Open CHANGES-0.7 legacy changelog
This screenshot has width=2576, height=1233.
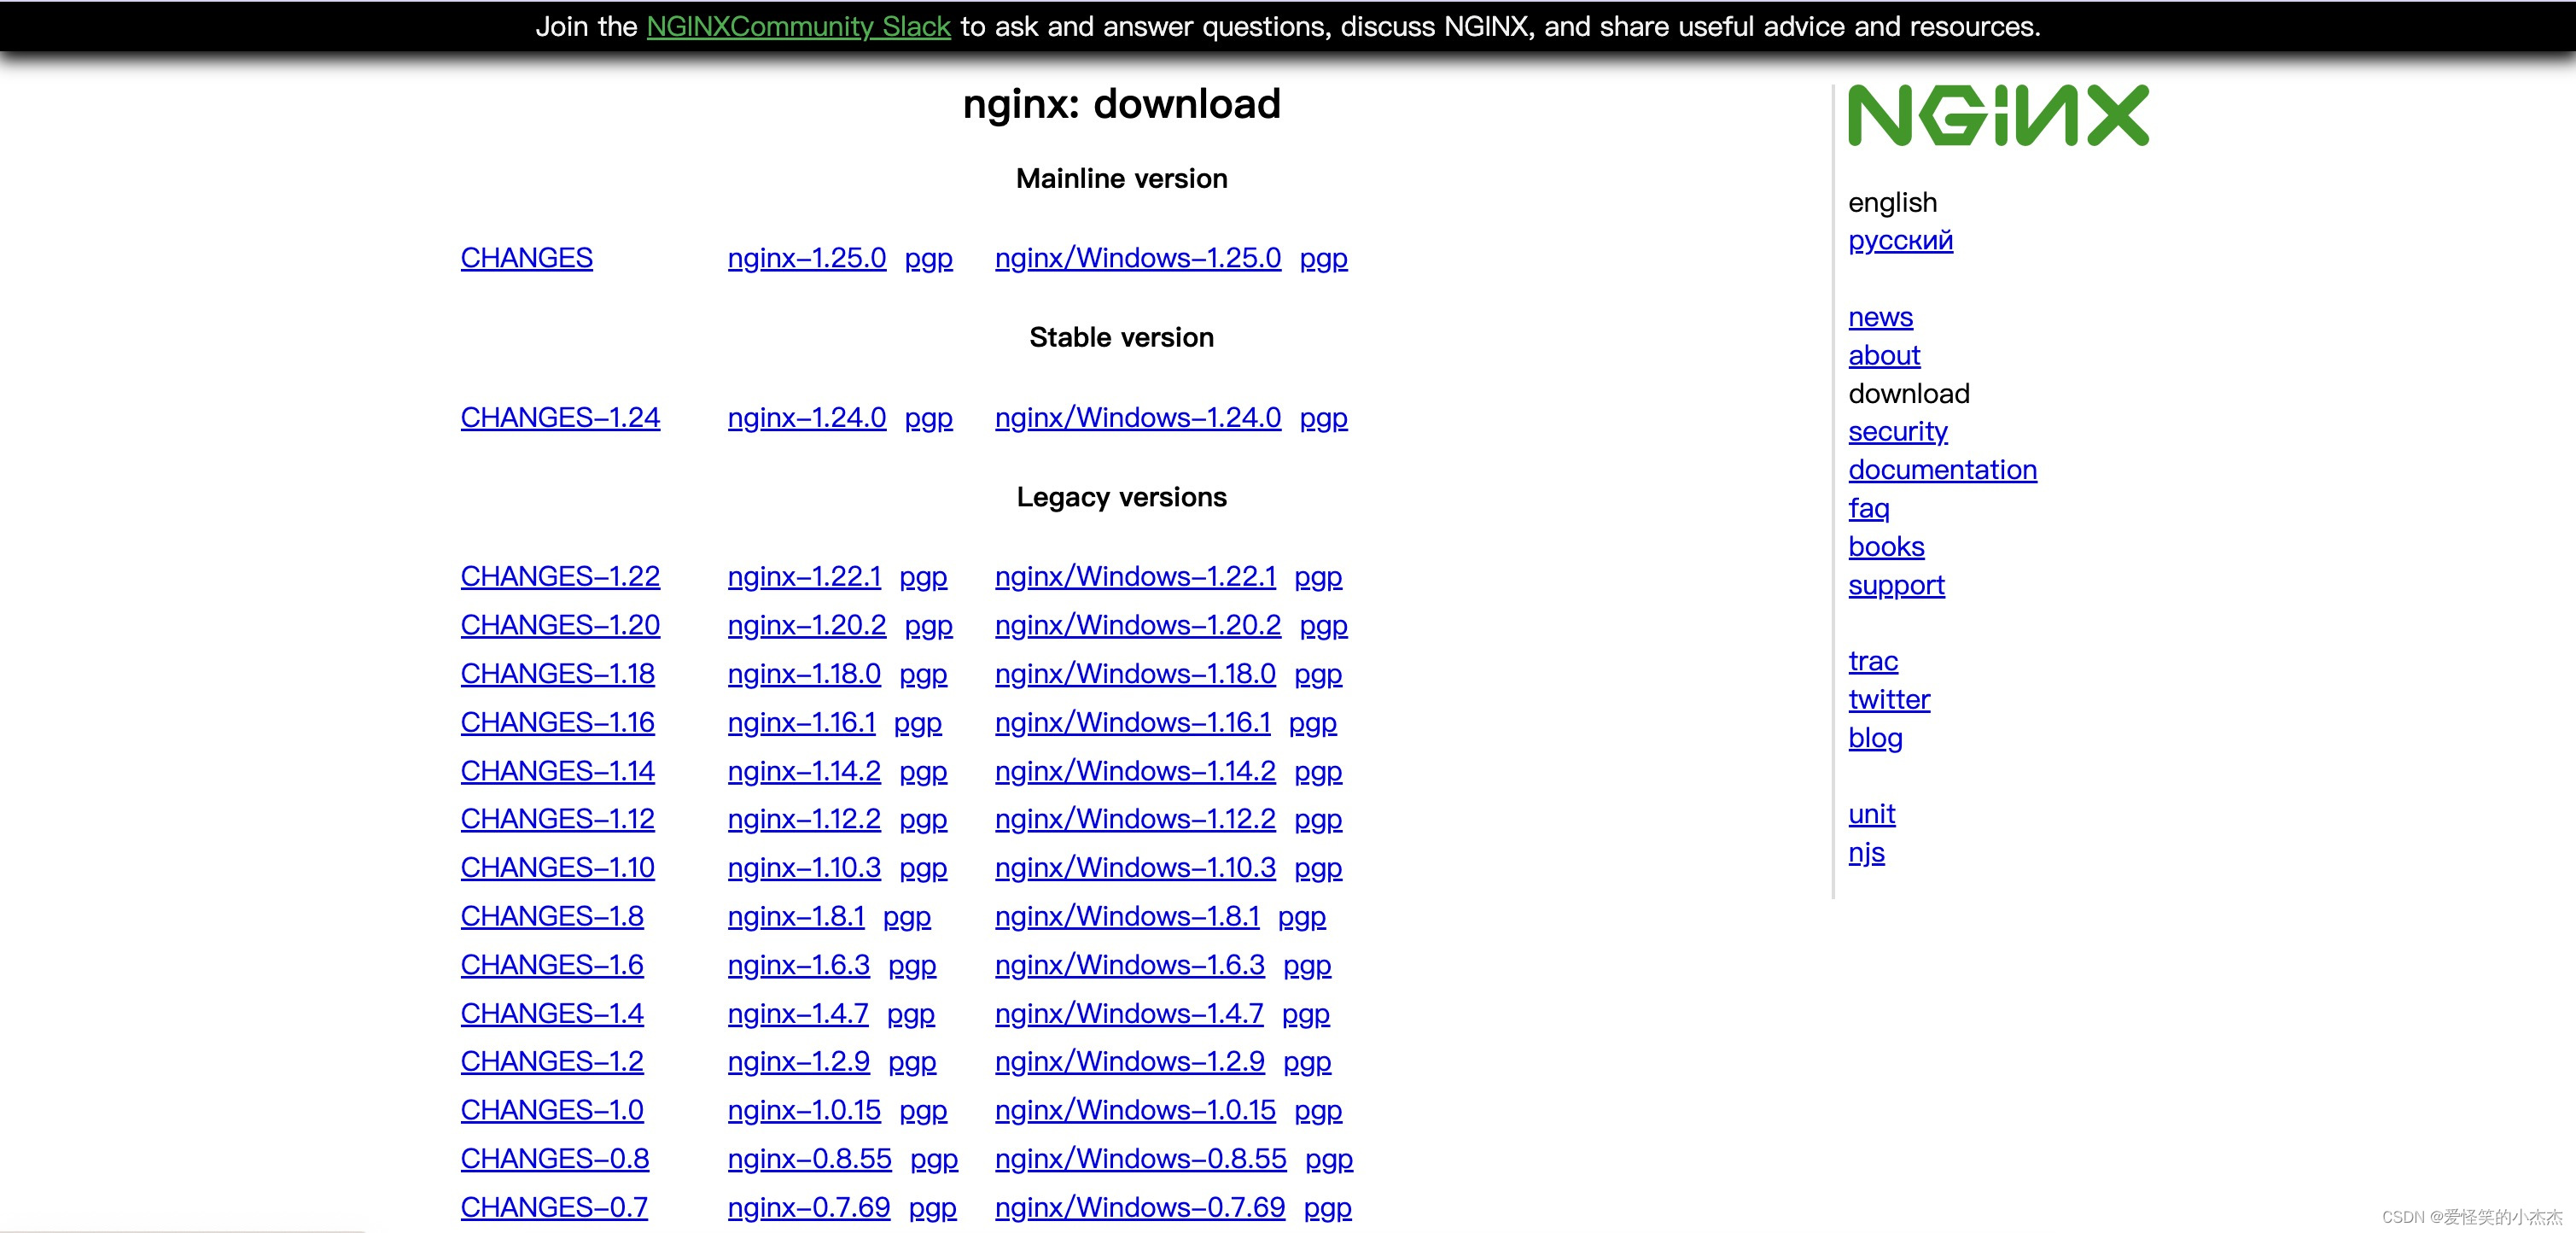[x=554, y=1207]
